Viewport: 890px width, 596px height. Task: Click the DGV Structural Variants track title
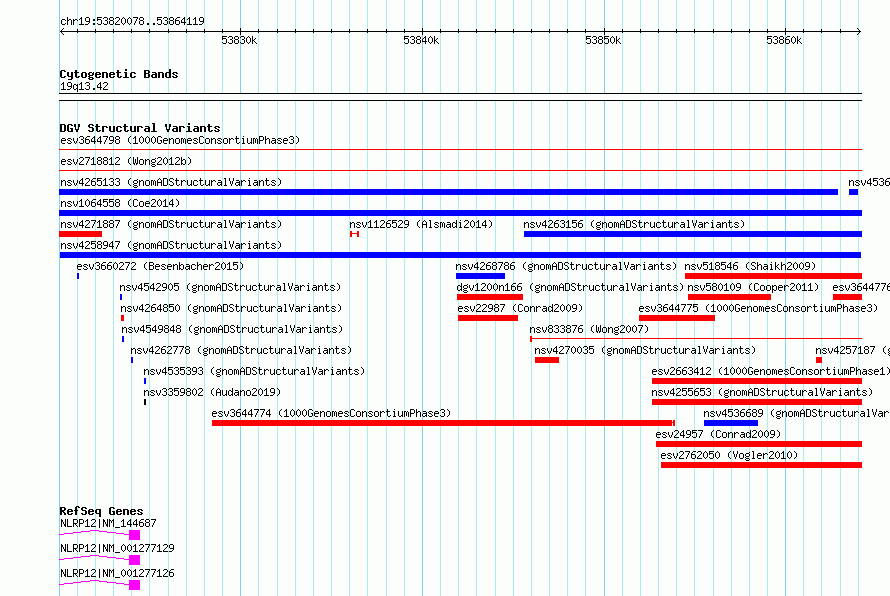click(140, 128)
